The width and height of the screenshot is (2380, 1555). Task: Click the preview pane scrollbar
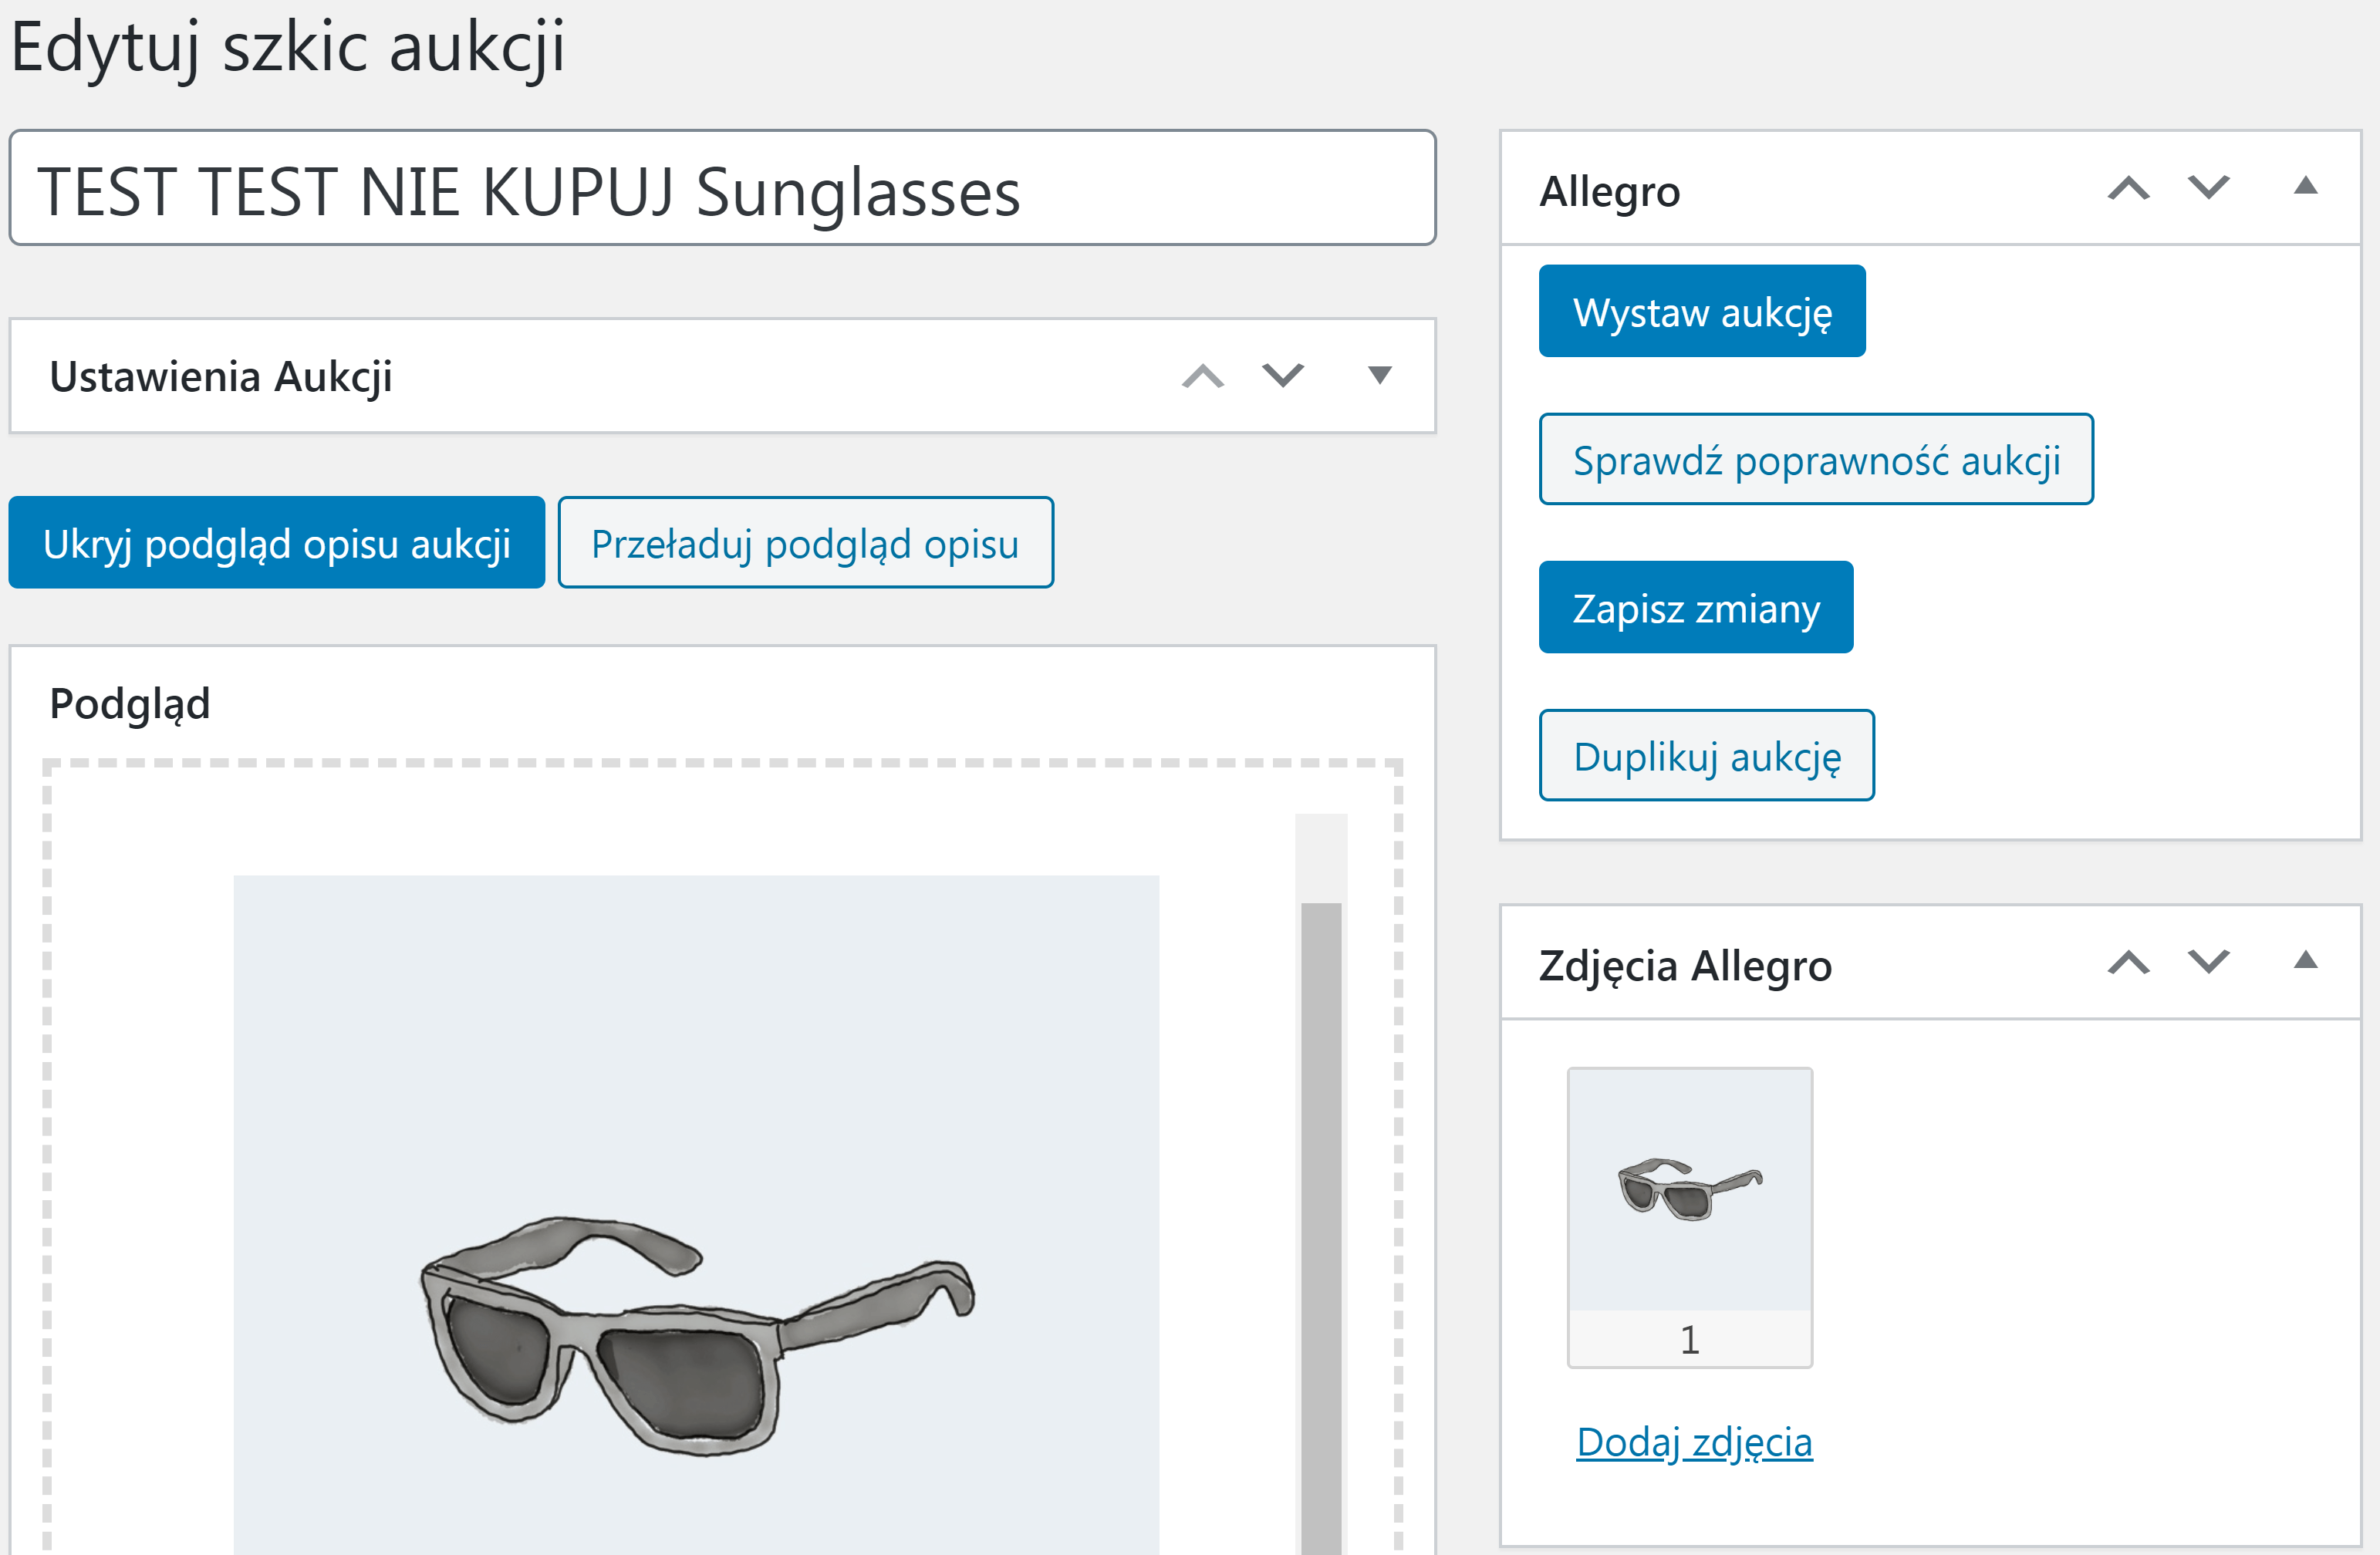pyautogui.click(x=1321, y=1228)
